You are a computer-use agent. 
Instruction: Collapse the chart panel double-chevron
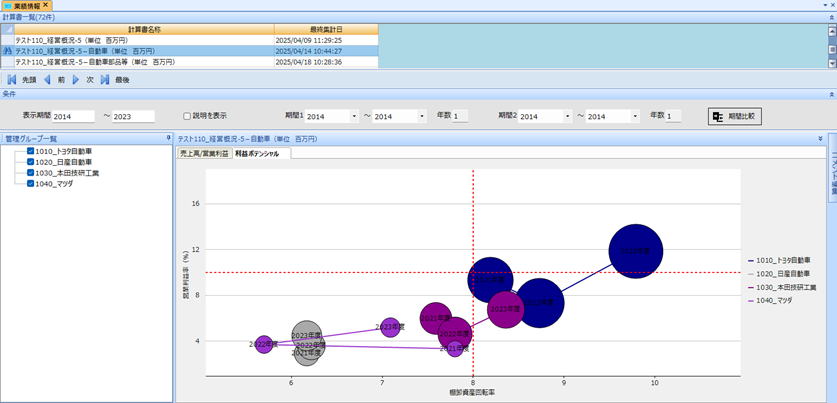coord(820,138)
